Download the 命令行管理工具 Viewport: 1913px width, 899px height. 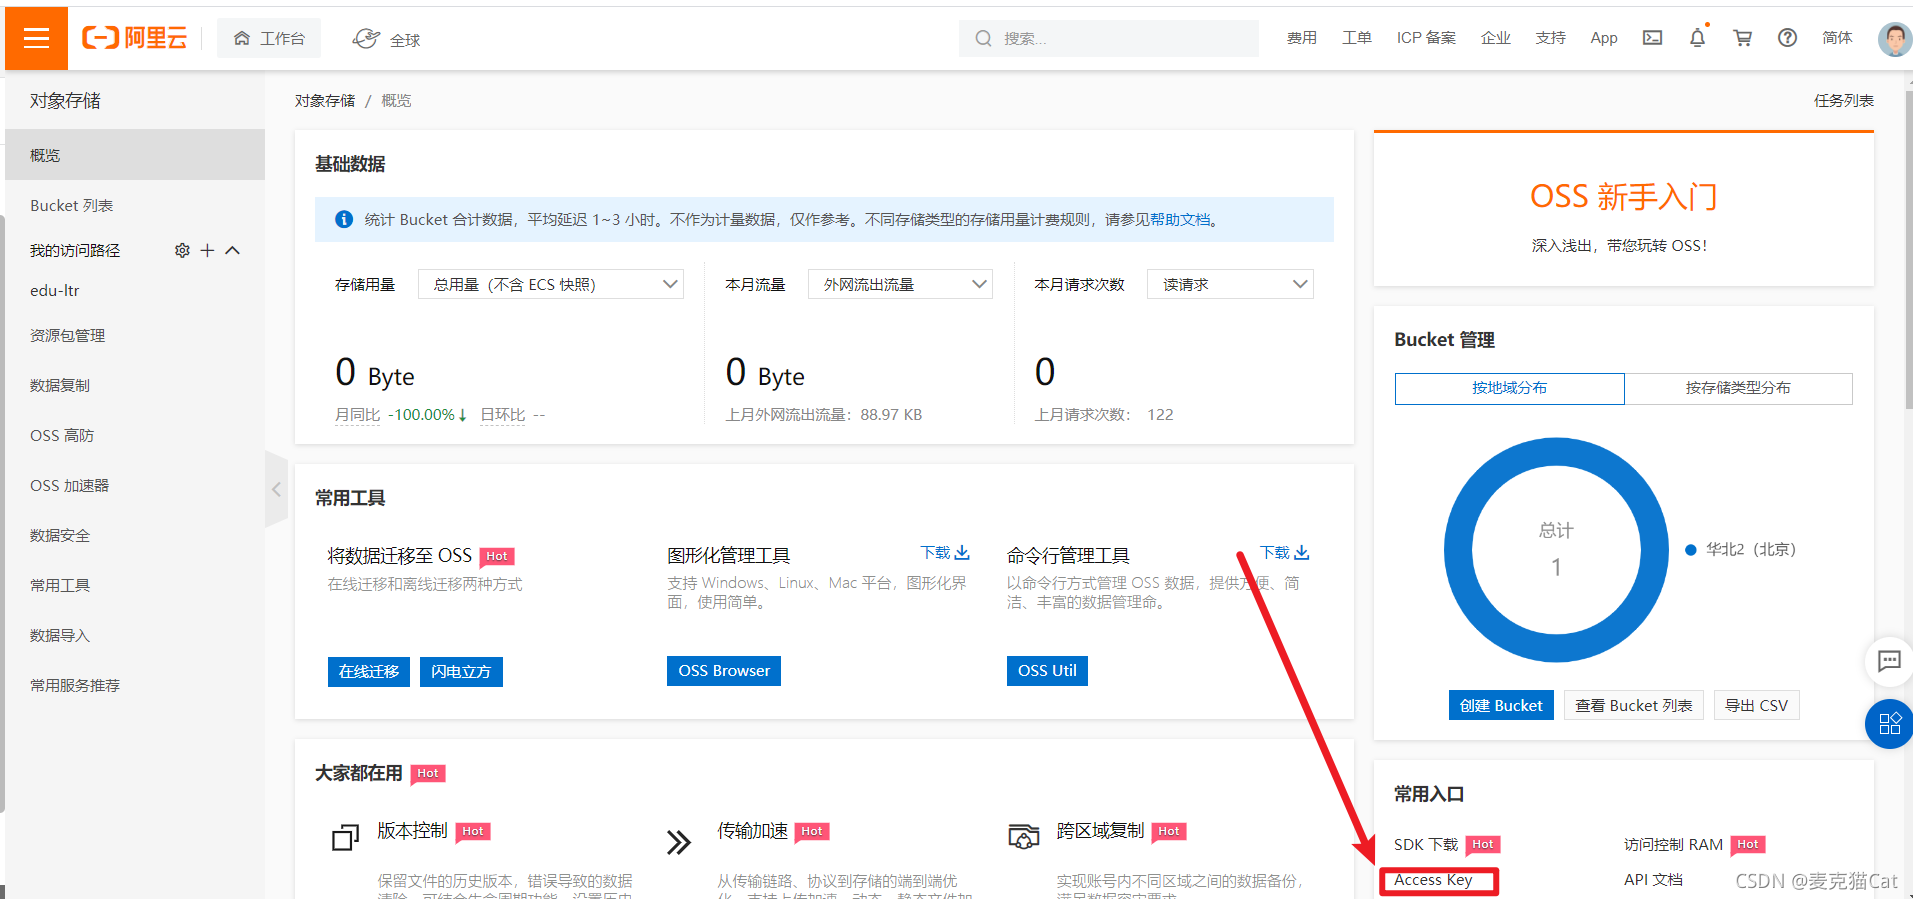tap(1285, 553)
